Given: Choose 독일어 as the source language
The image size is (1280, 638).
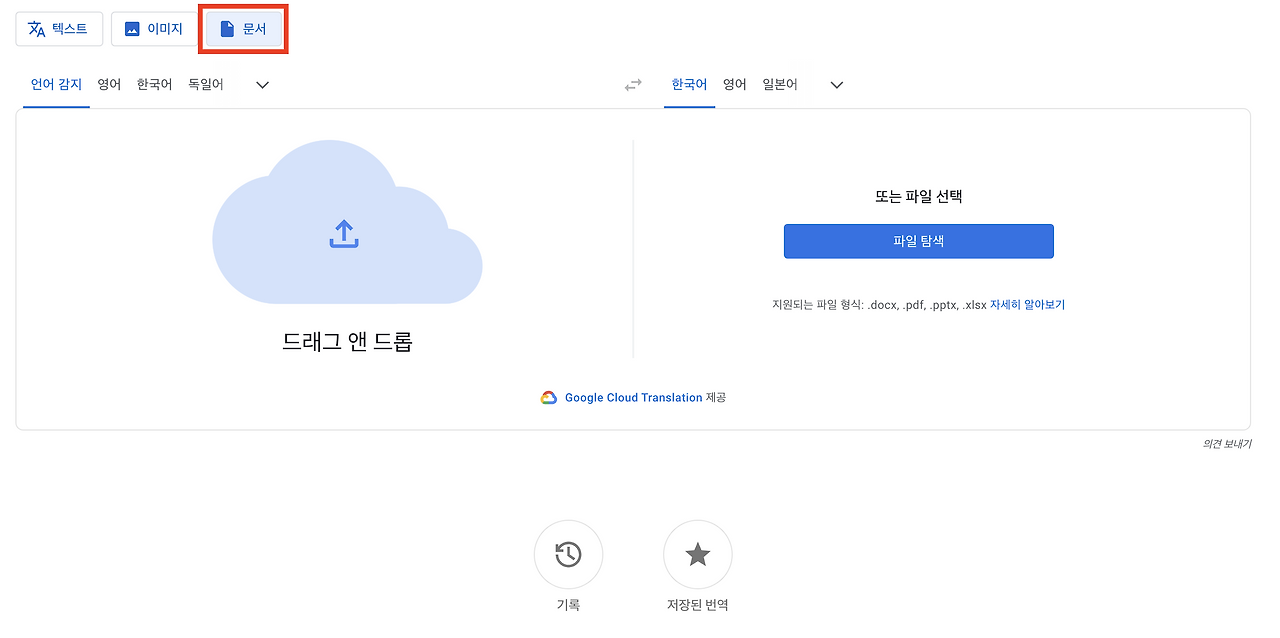Looking at the screenshot, I should point(205,84).
